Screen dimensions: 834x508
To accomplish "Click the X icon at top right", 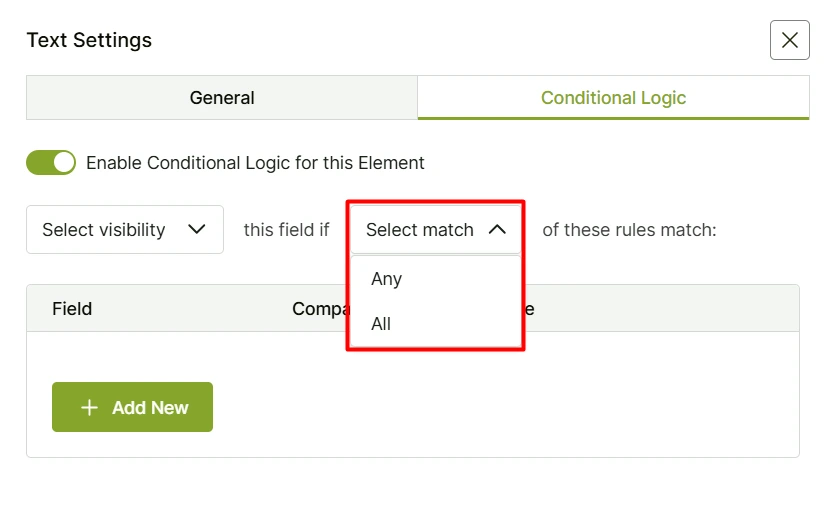I will 789,40.
